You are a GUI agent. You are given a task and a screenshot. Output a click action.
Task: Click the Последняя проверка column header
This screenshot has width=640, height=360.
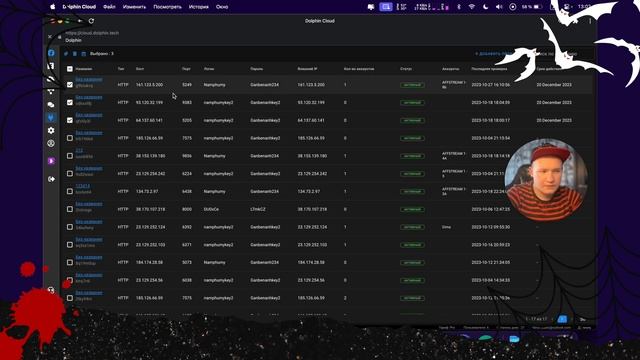point(489,69)
